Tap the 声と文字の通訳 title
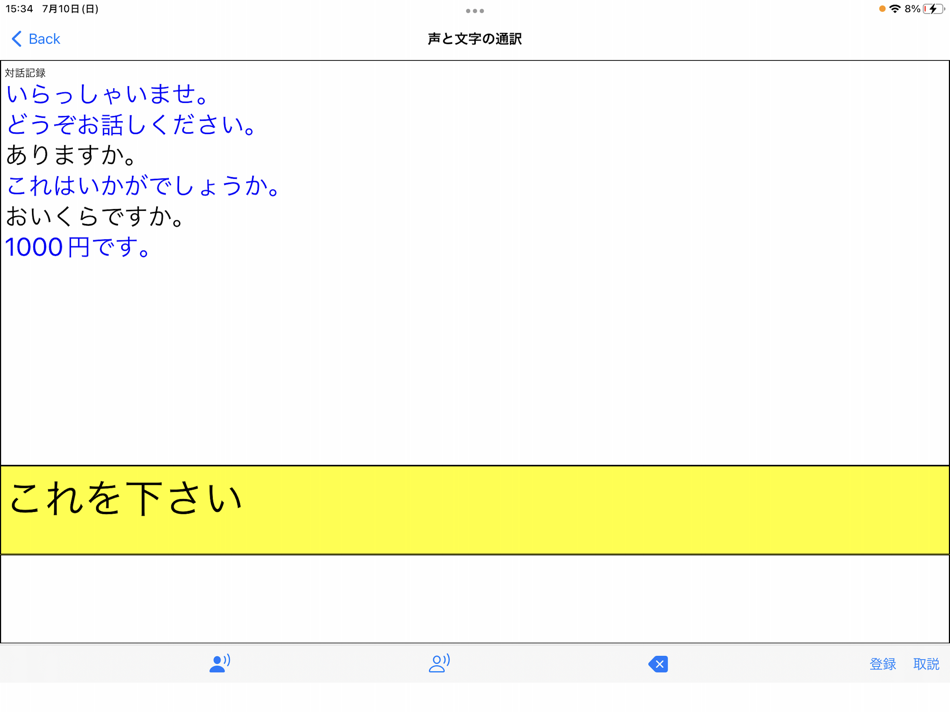Screen dimensions: 950x712 click(475, 38)
